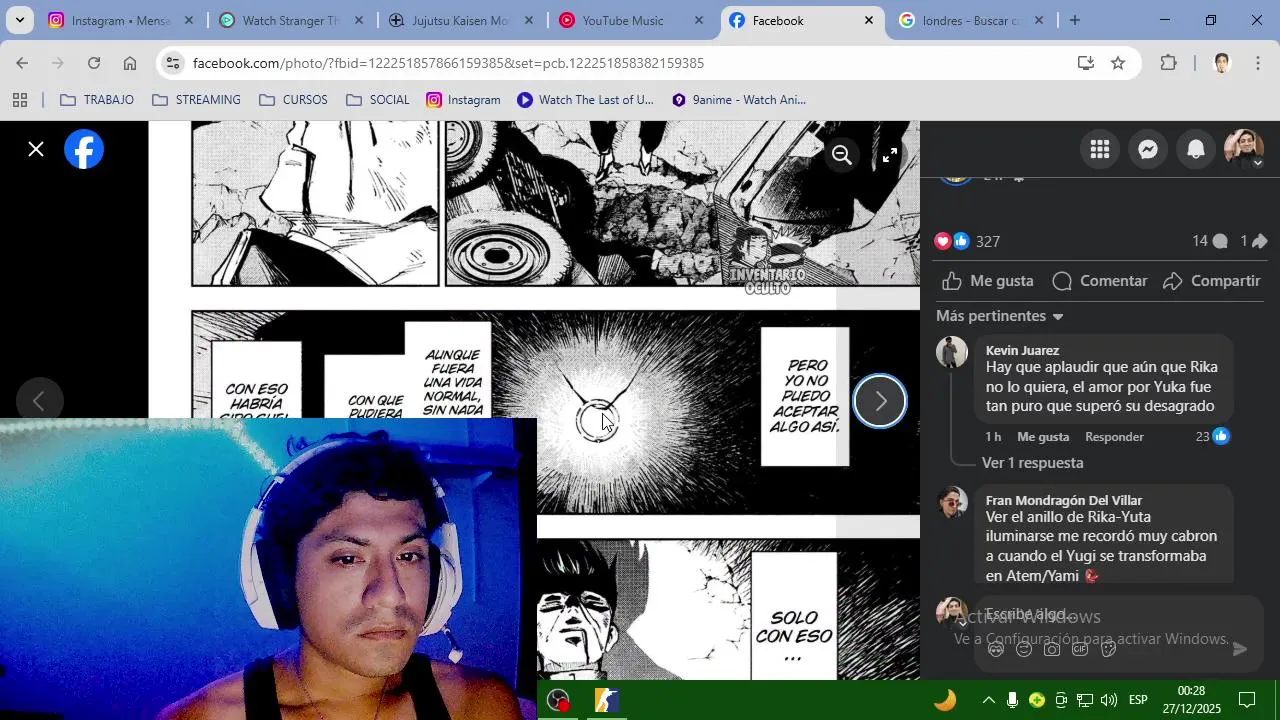Show the next photo with right arrow

pos(880,401)
